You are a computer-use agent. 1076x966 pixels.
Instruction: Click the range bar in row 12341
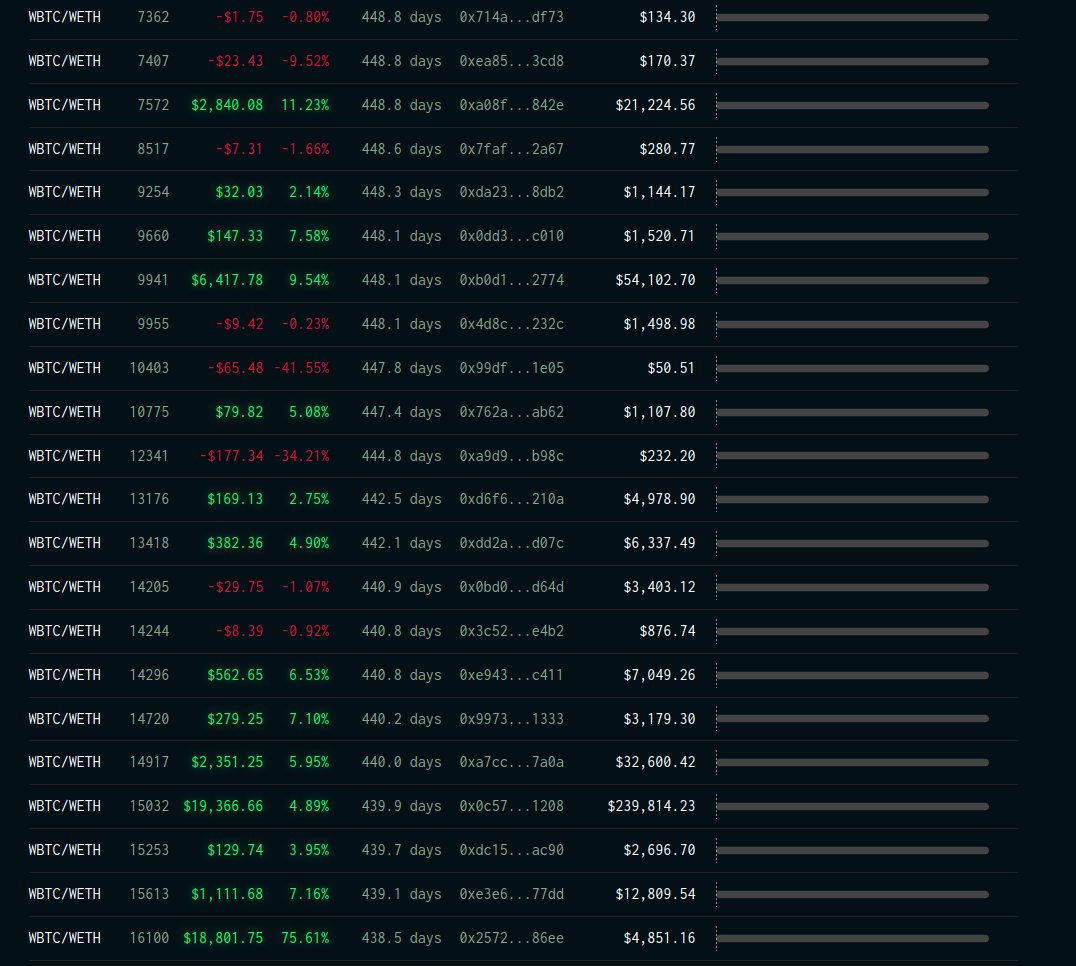852,456
